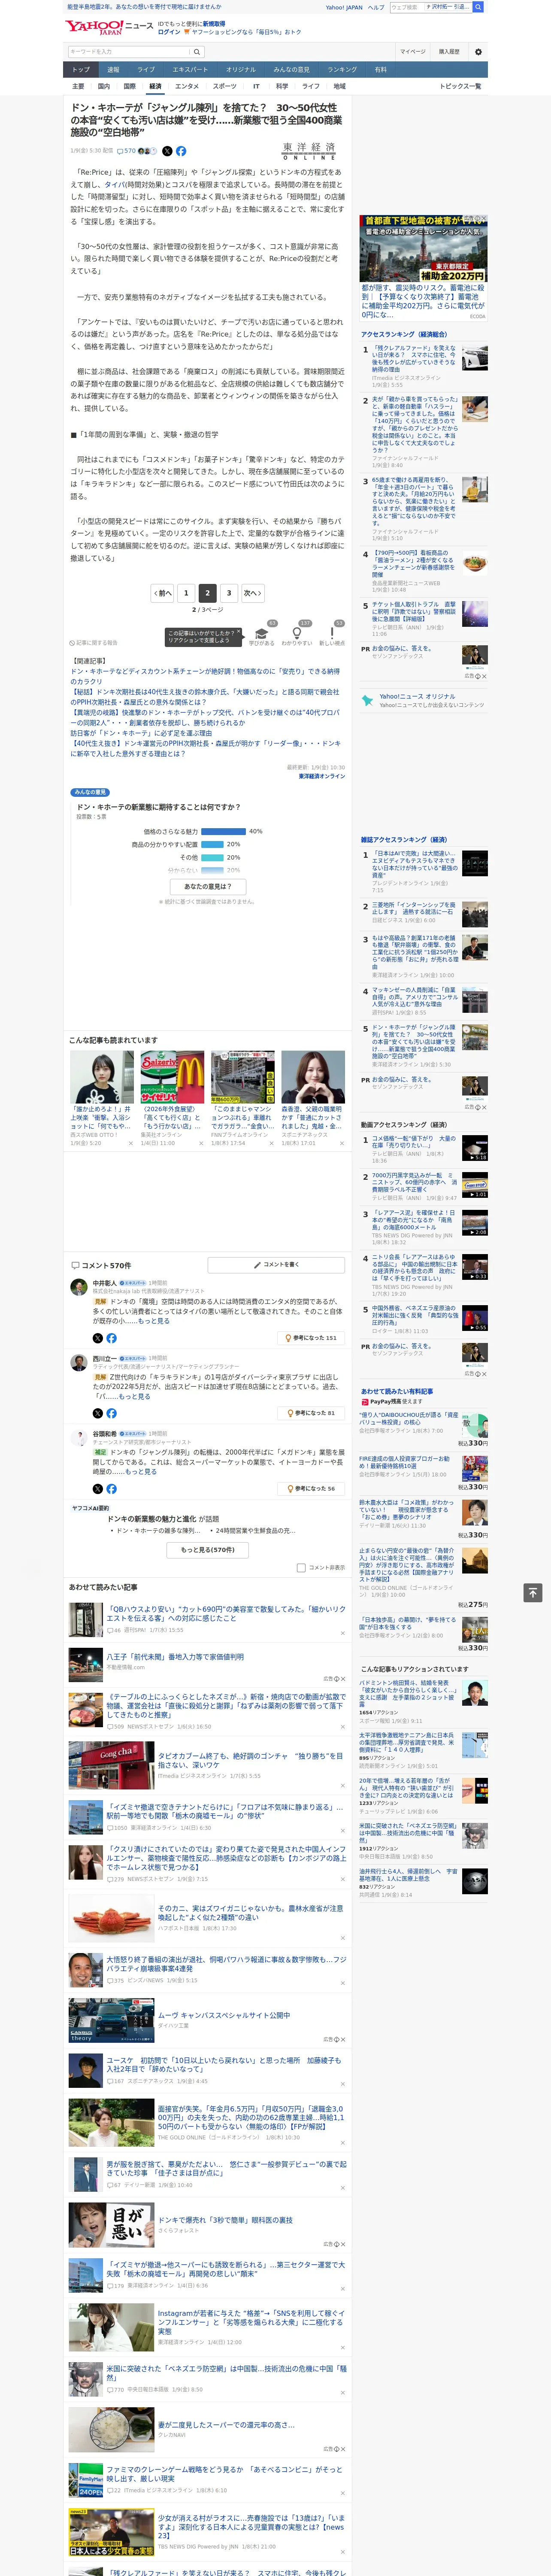Share 西川立一's comment on Facebook
The image size is (551, 2576).
111,1413
